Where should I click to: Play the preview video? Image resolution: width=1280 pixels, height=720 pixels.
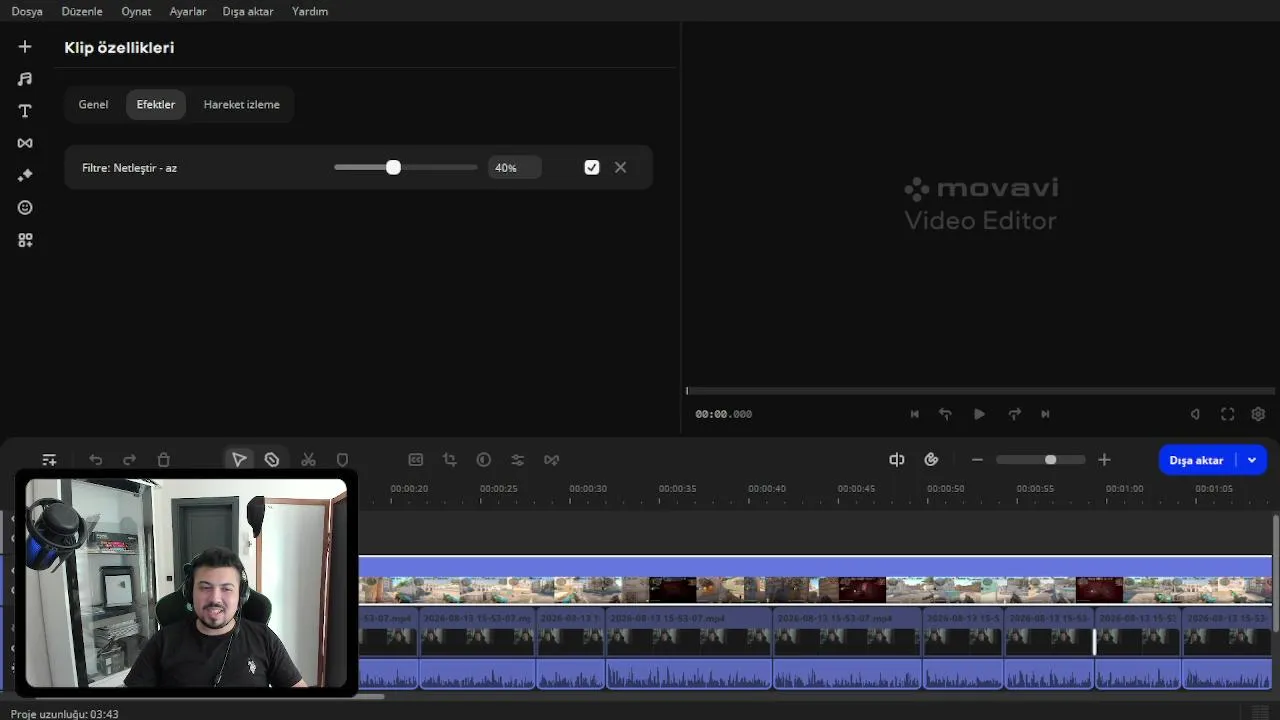click(x=980, y=414)
